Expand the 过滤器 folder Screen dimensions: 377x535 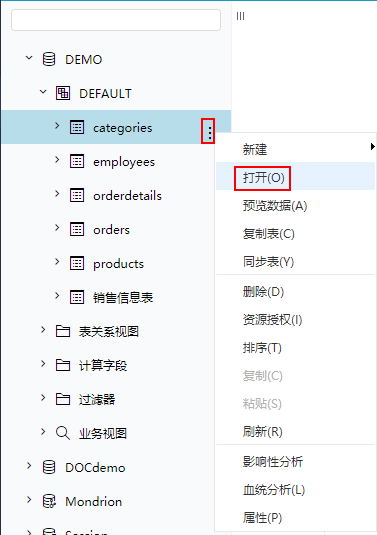43,397
